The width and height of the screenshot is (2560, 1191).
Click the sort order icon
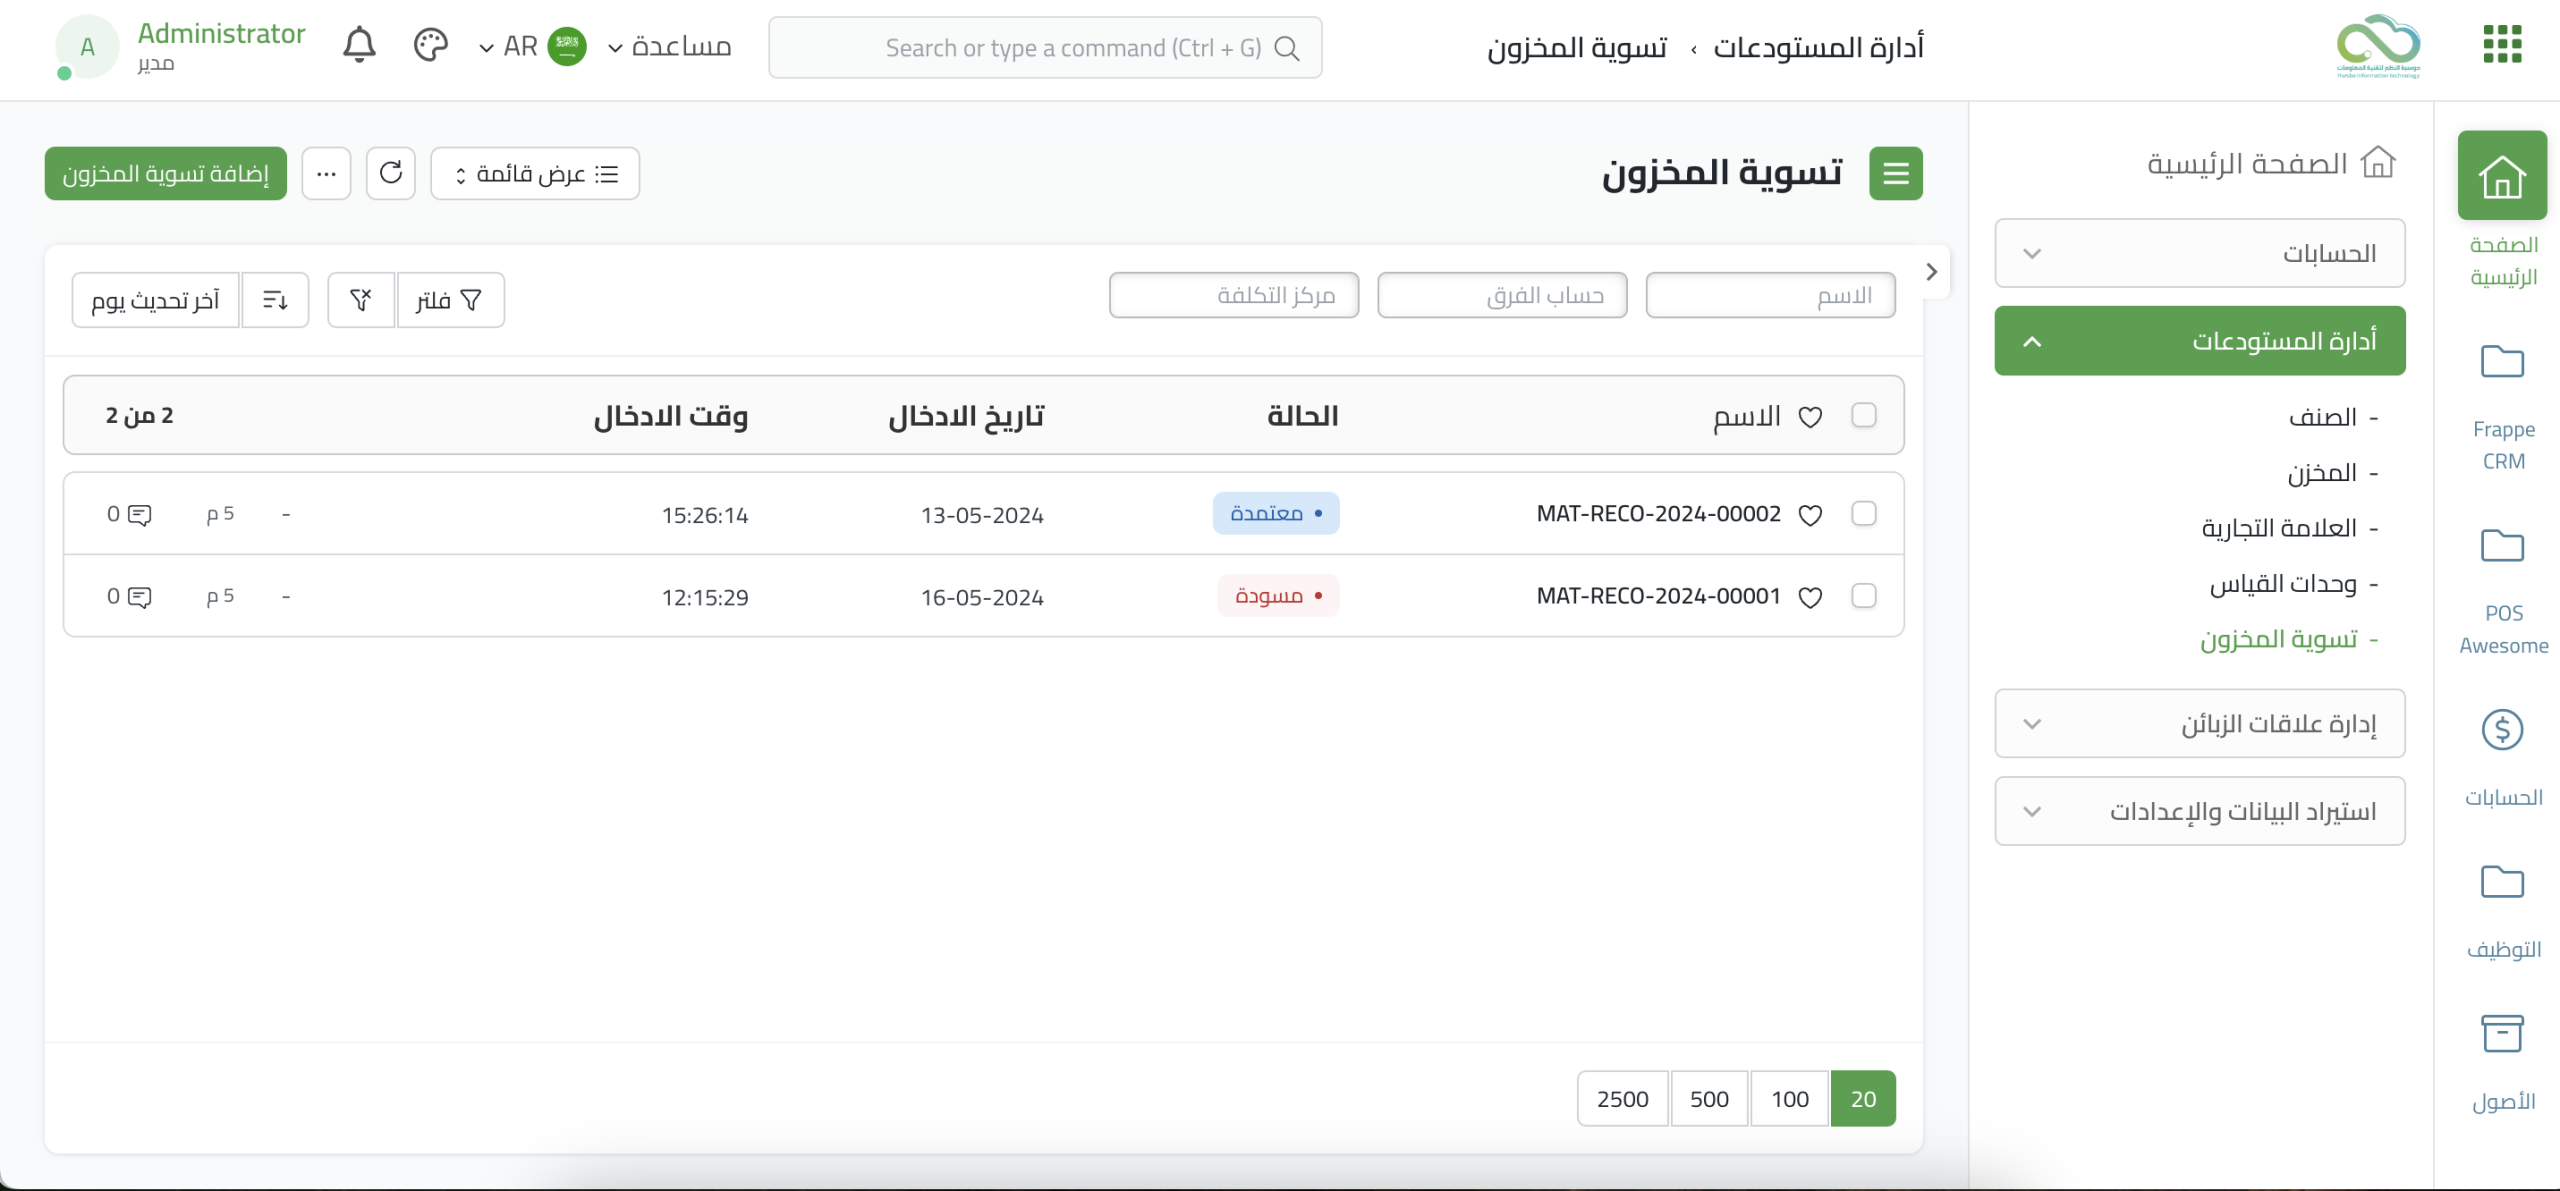275,299
